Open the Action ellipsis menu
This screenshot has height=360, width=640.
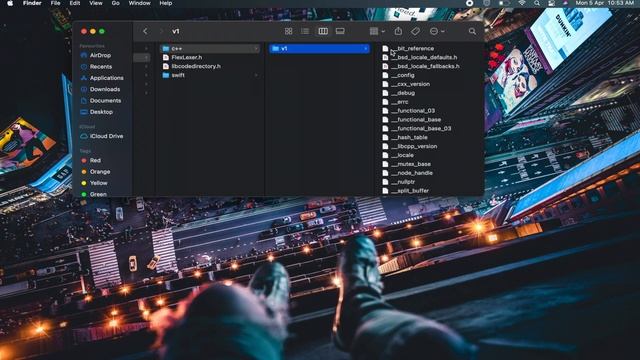(437, 31)
